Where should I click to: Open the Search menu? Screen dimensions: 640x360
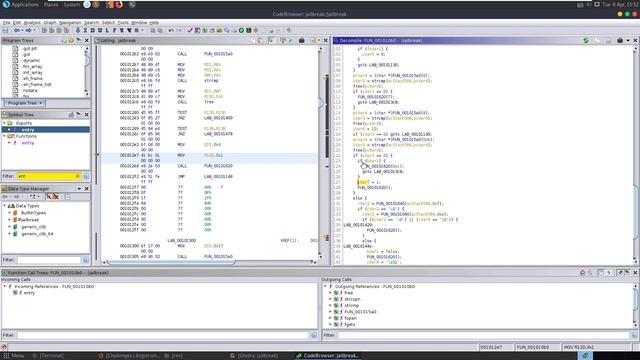(x=91, y=23)
